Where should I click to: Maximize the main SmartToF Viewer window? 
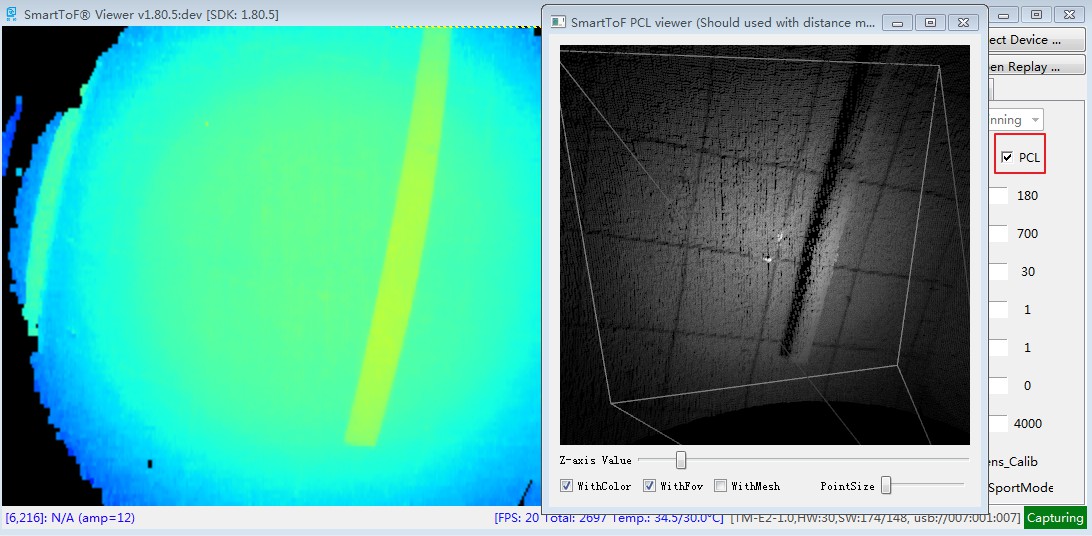tap(1036, 14)
